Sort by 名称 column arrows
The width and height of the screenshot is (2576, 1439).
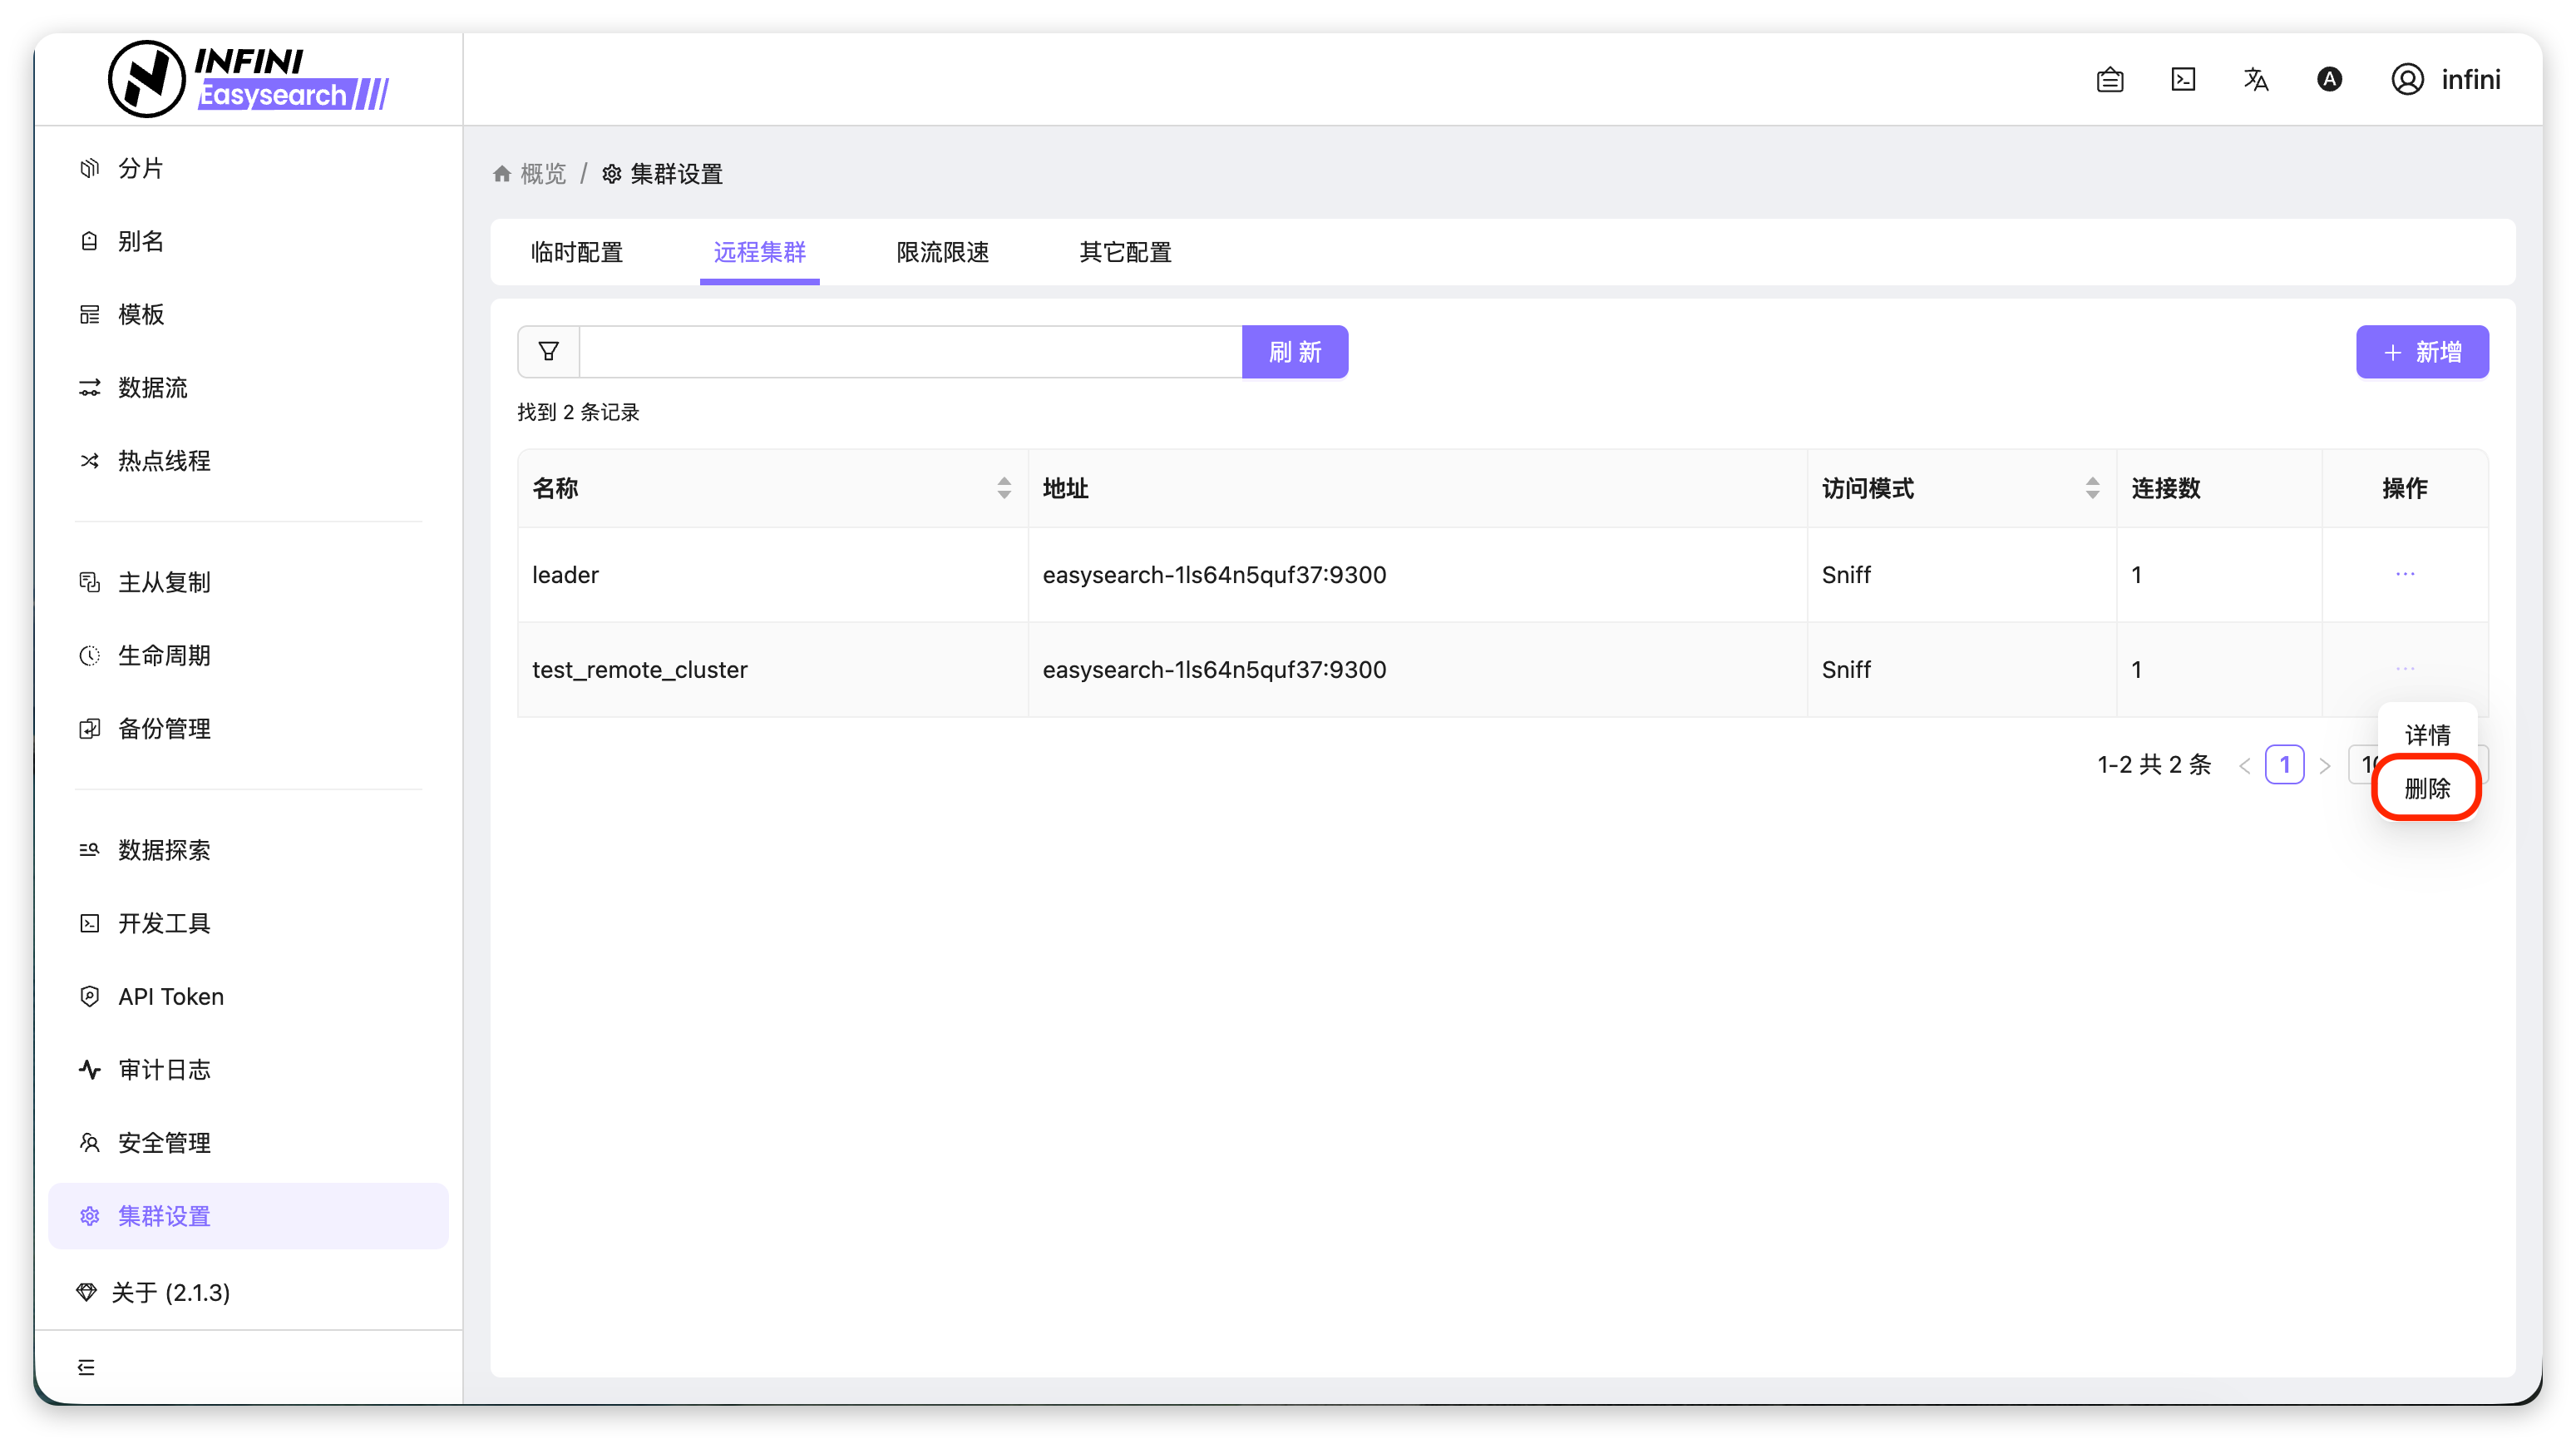(x=1004, y=488)
